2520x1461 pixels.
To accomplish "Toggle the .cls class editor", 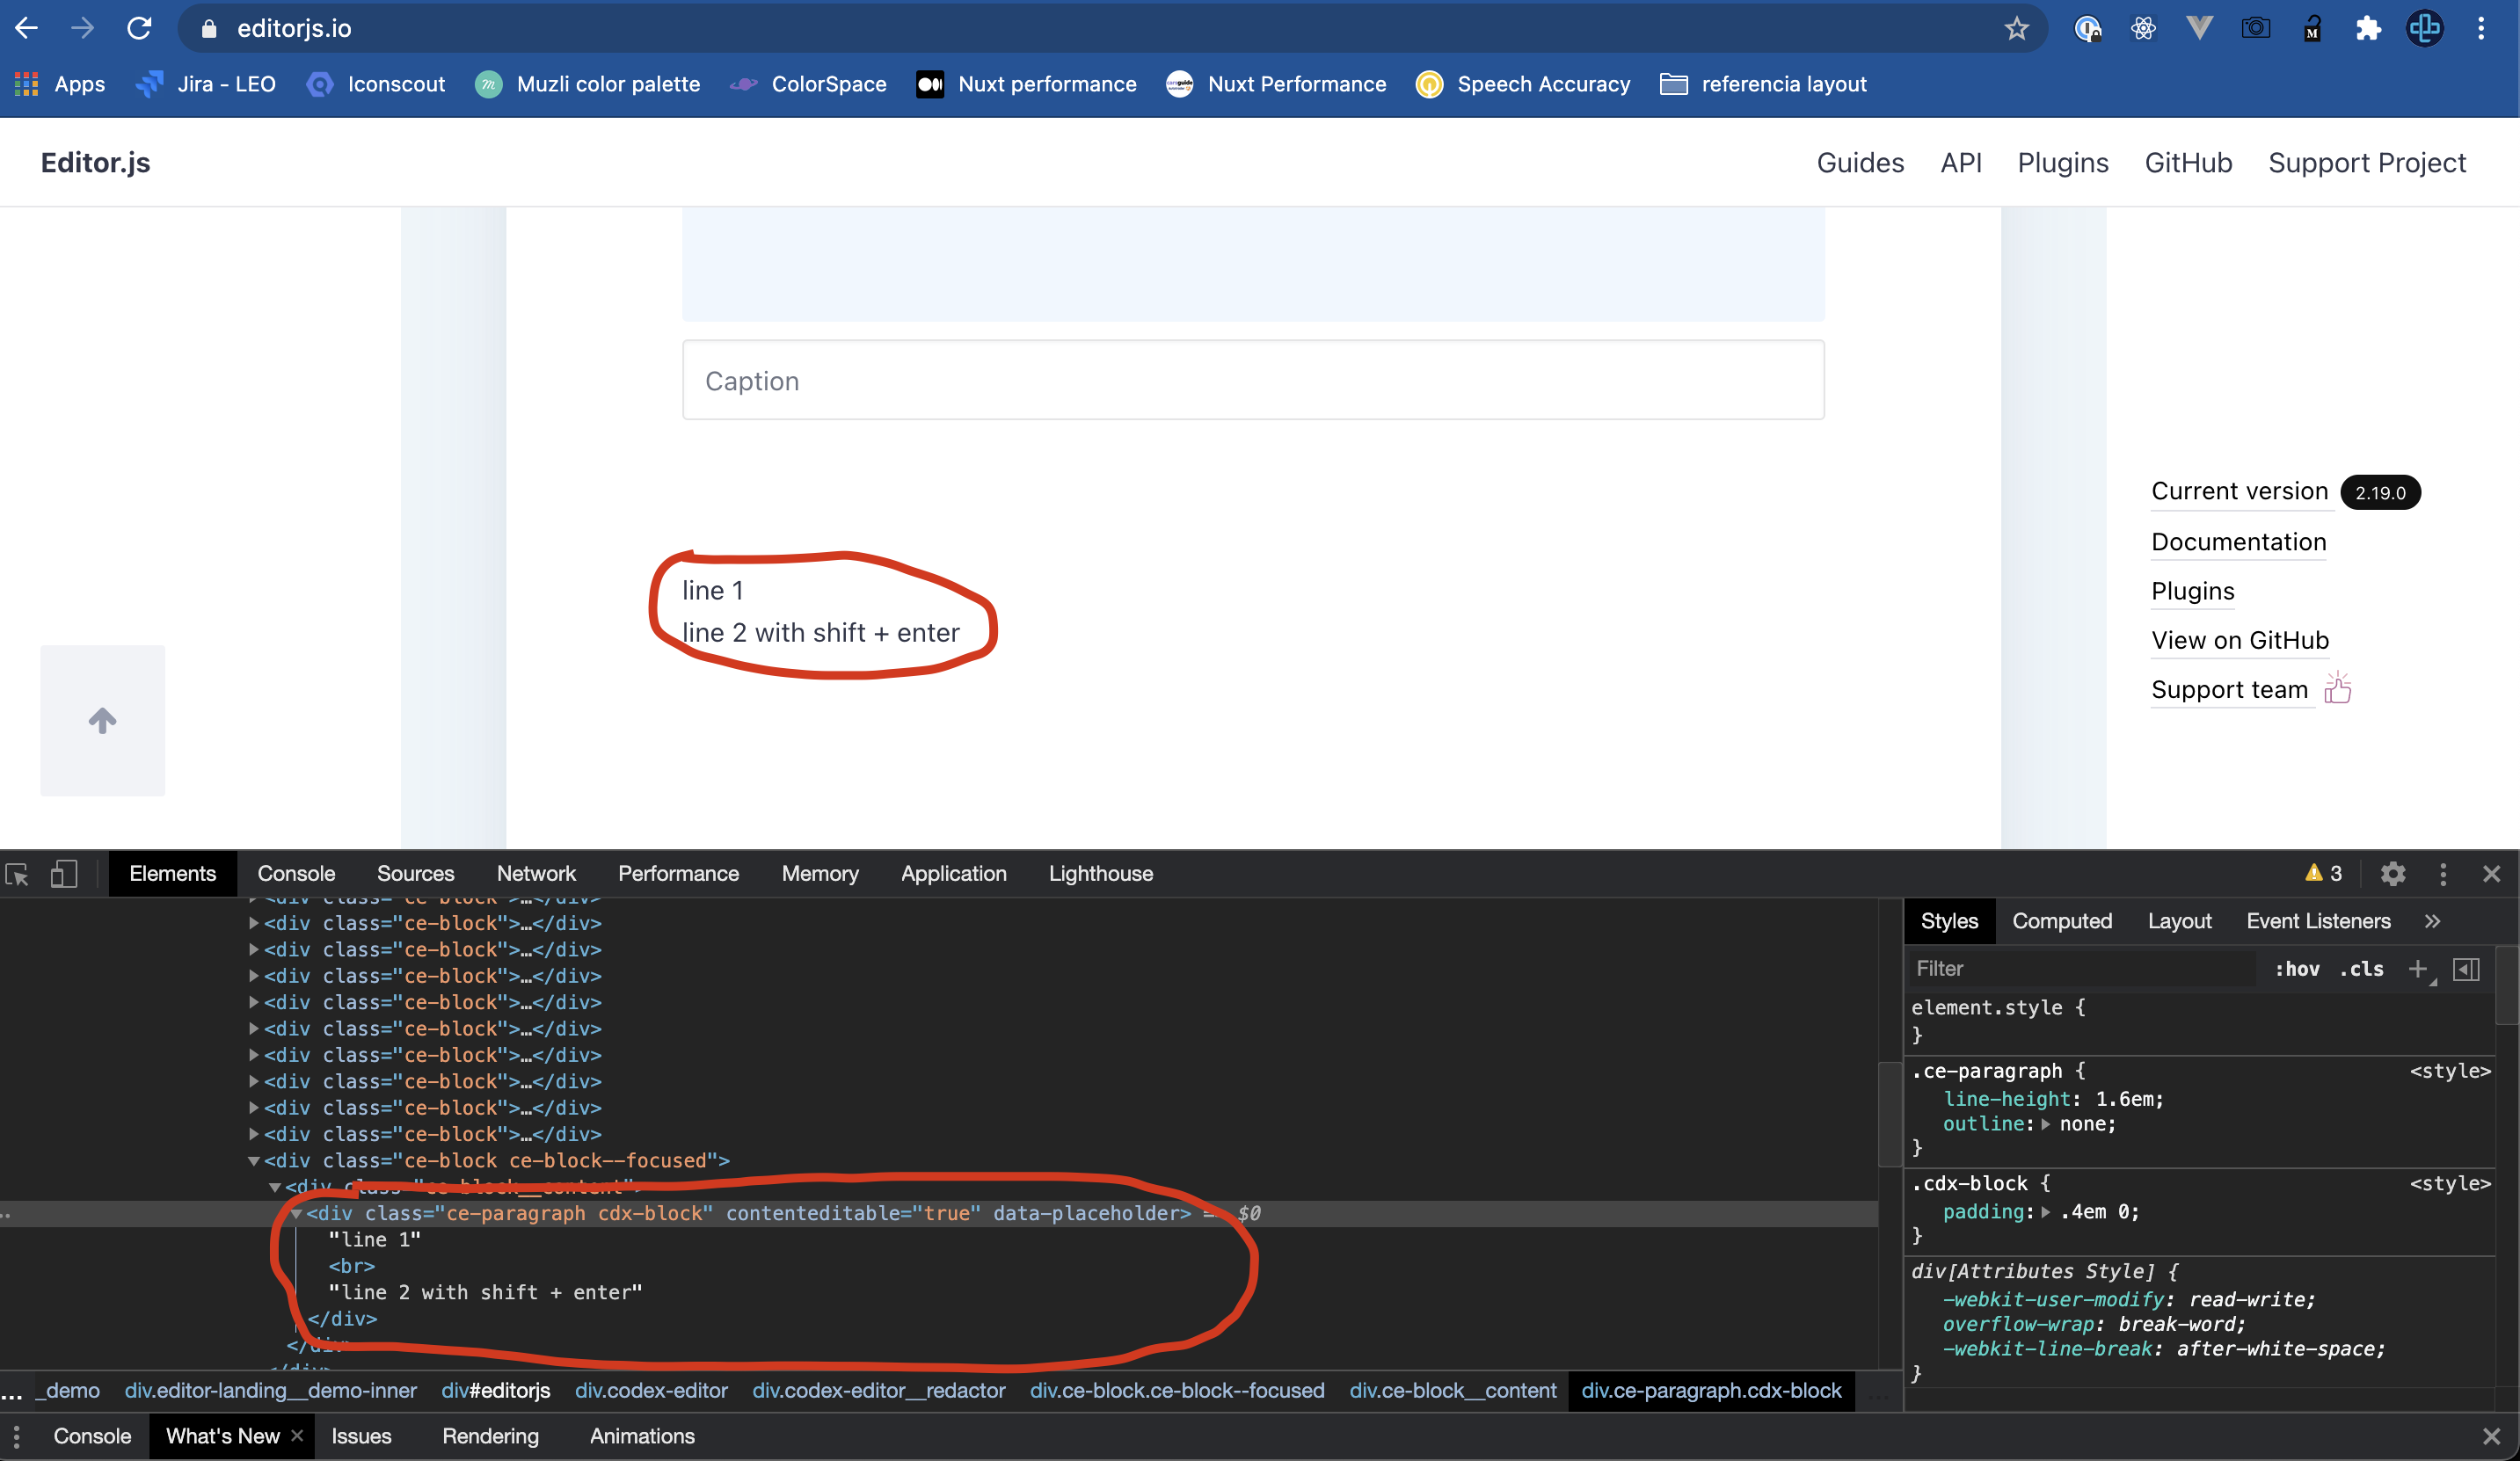I will click(x=2361, y=968).
